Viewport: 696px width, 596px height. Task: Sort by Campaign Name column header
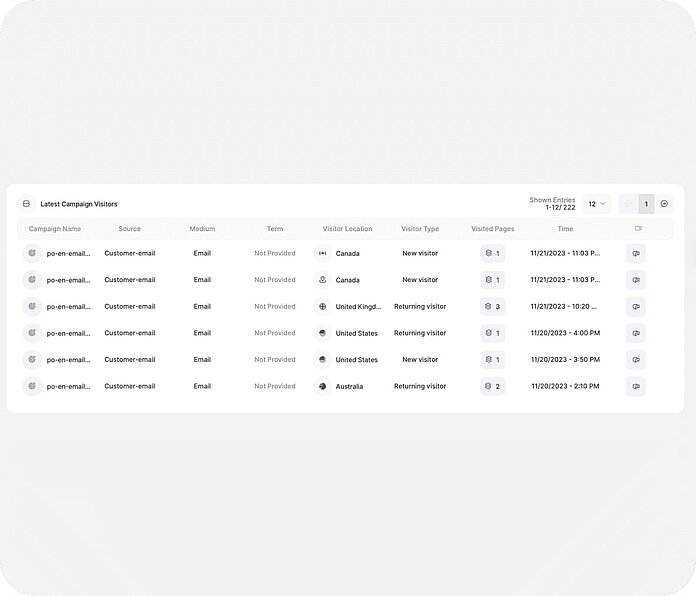(x=55, y=229)
